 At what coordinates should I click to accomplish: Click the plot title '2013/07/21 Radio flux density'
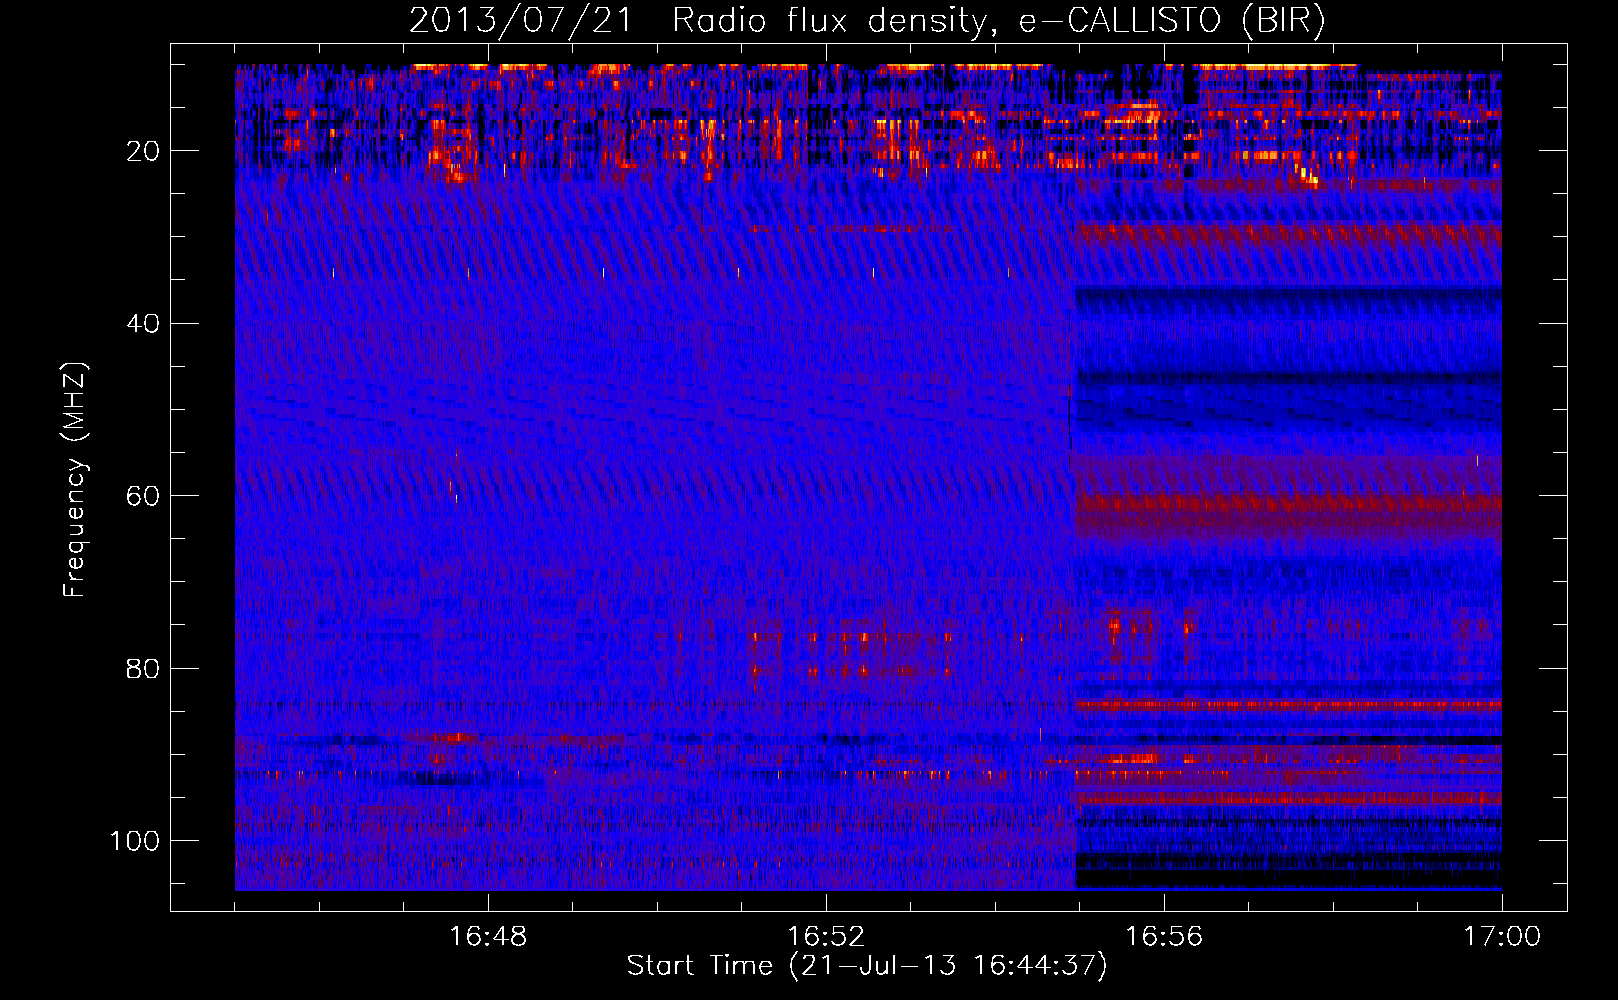[868, 21]
